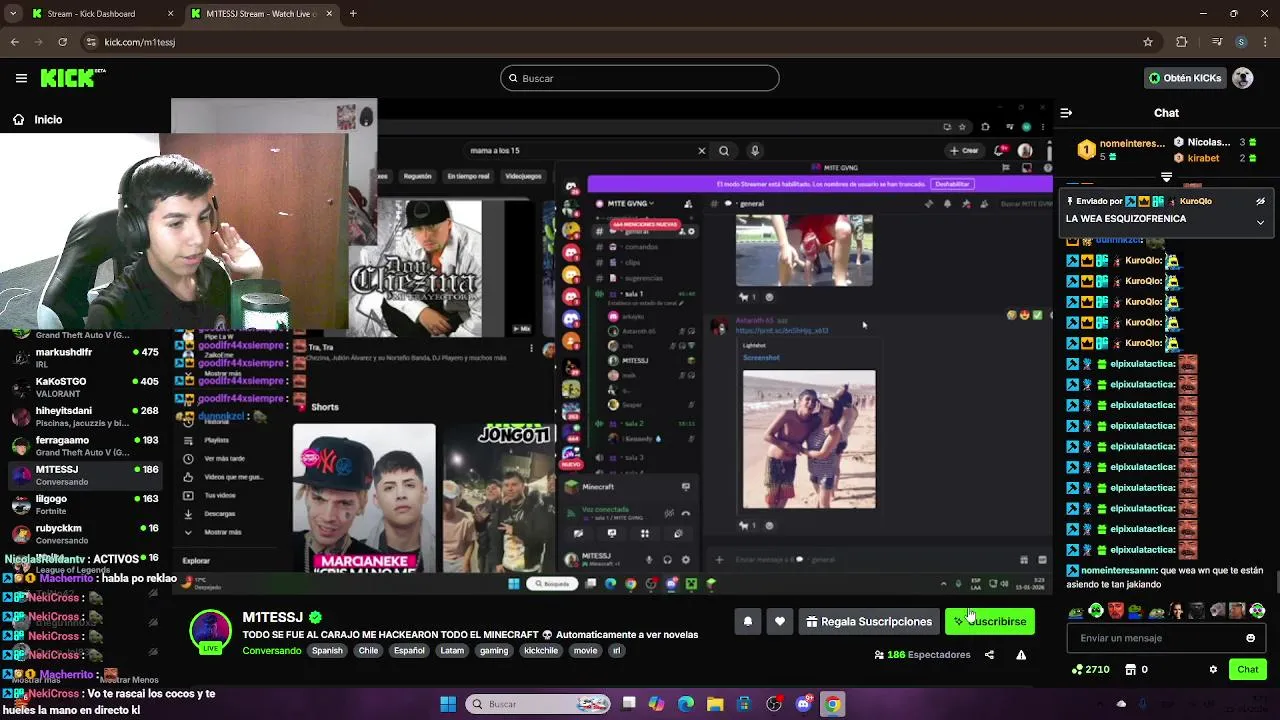Open OBS Studio from taskbar

click(774, 704)
